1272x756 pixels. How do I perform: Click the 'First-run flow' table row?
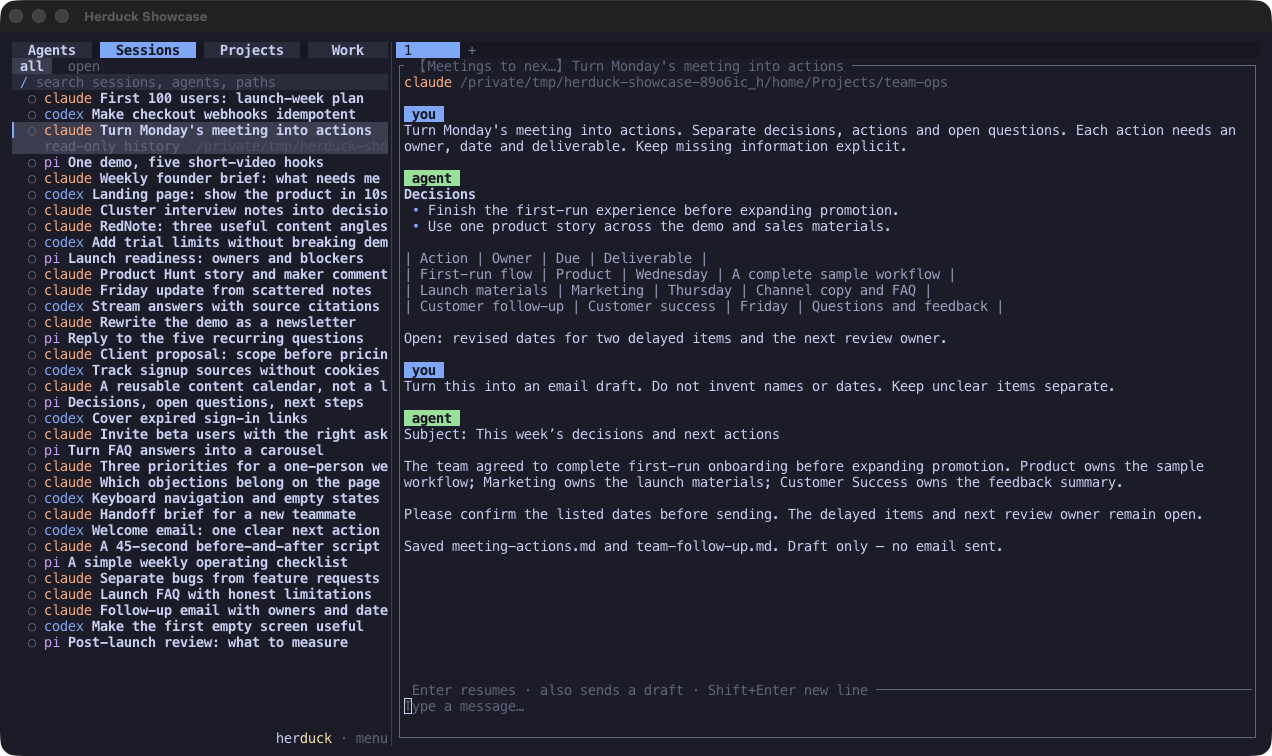pyautogui.click(x=680, y=274)
